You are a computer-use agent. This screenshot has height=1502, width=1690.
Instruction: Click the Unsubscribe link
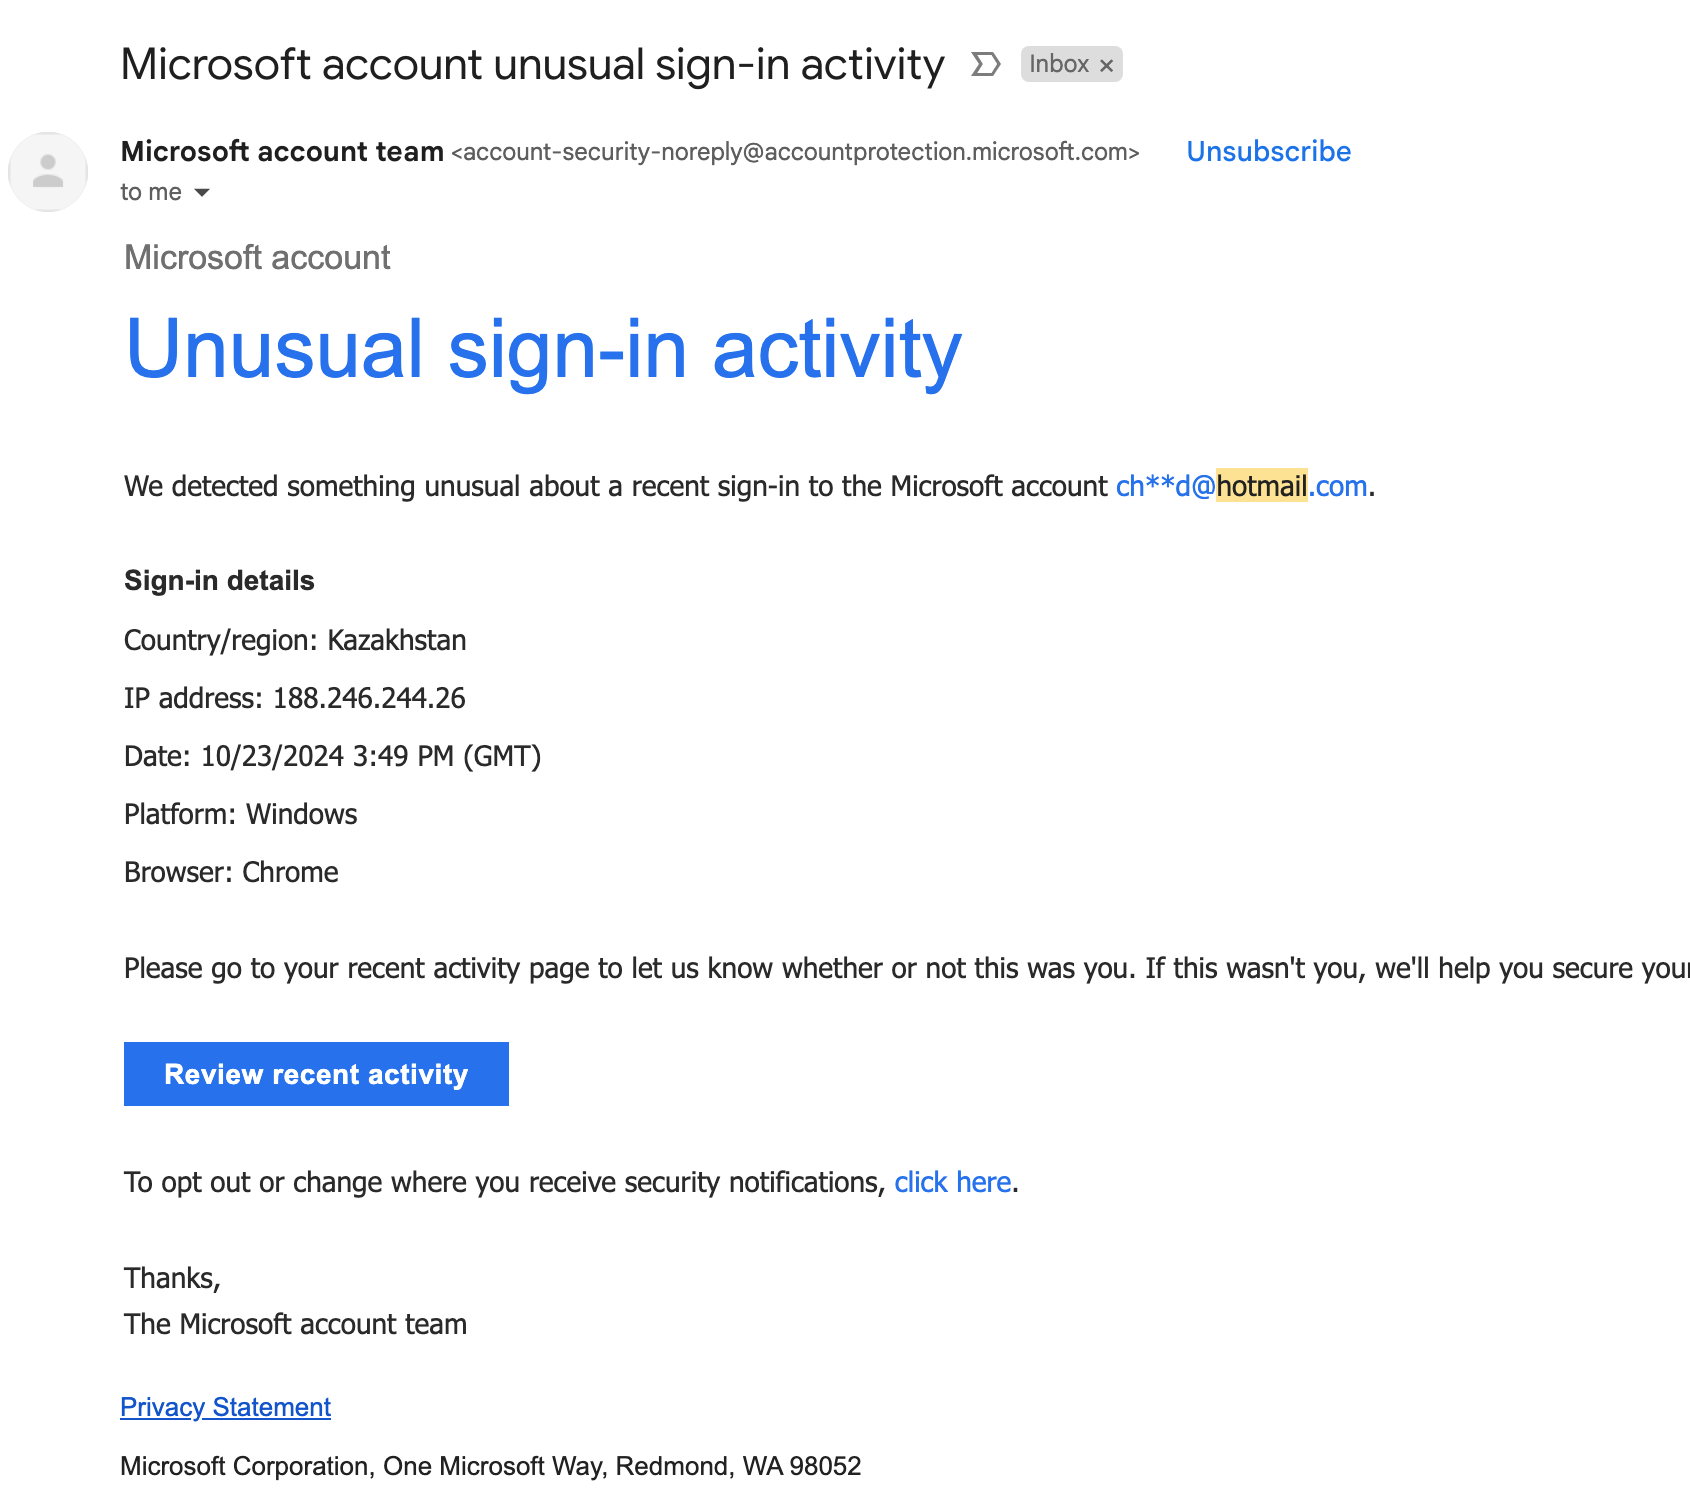(1268, 151)
